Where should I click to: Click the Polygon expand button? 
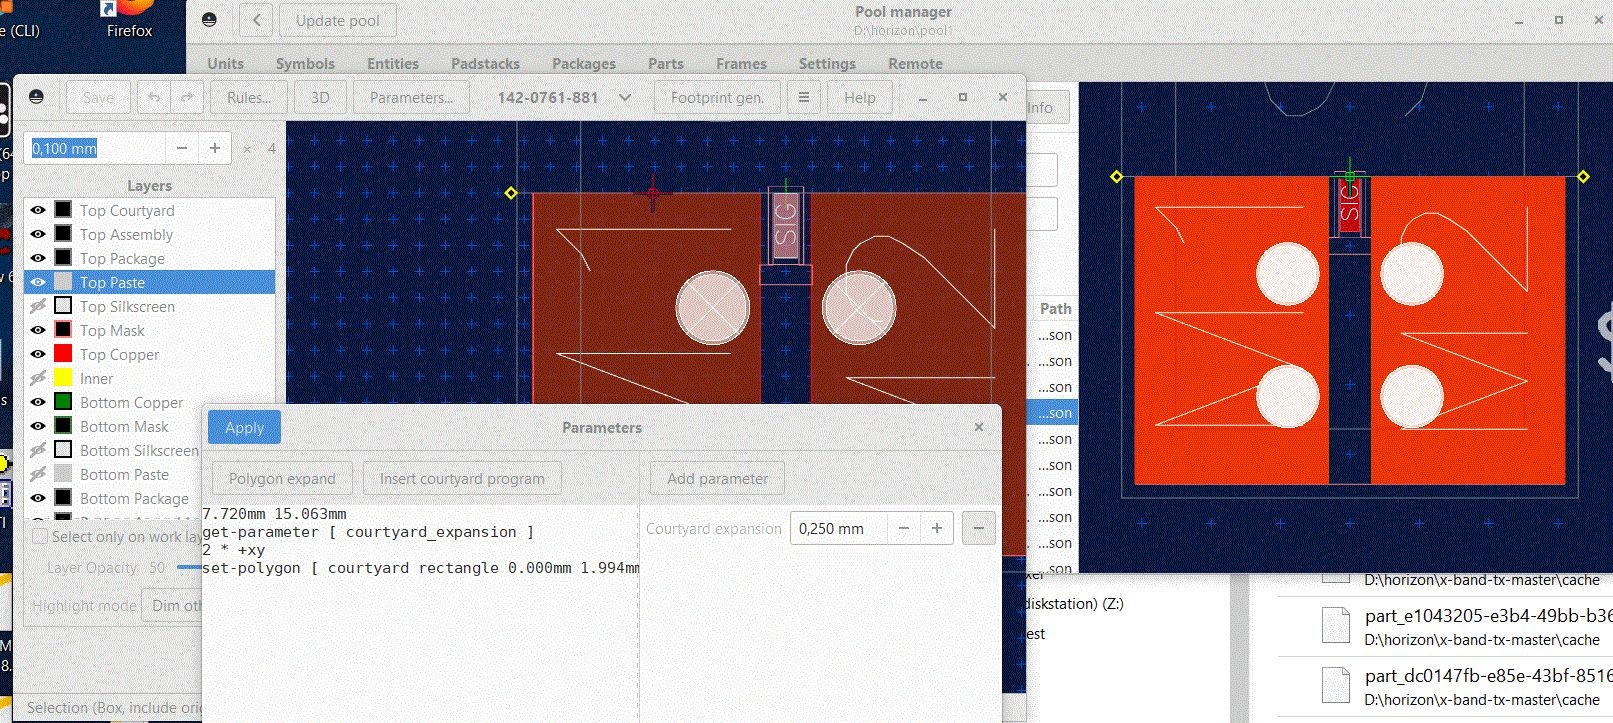click(x=282, y=478)
